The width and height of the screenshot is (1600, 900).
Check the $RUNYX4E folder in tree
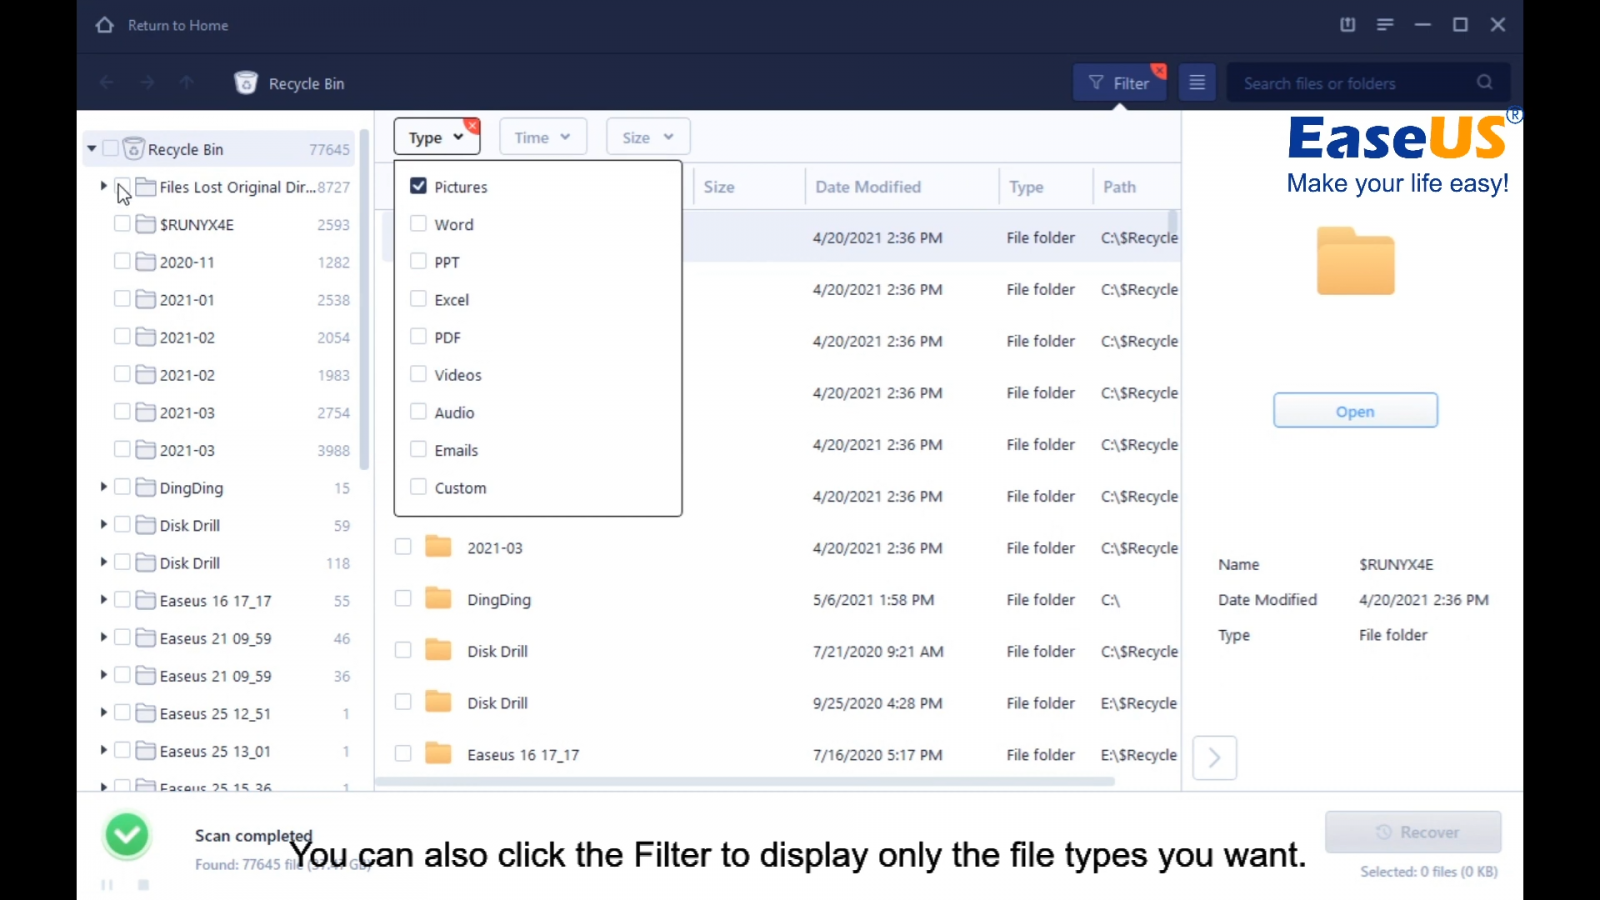tap(122, 224)
